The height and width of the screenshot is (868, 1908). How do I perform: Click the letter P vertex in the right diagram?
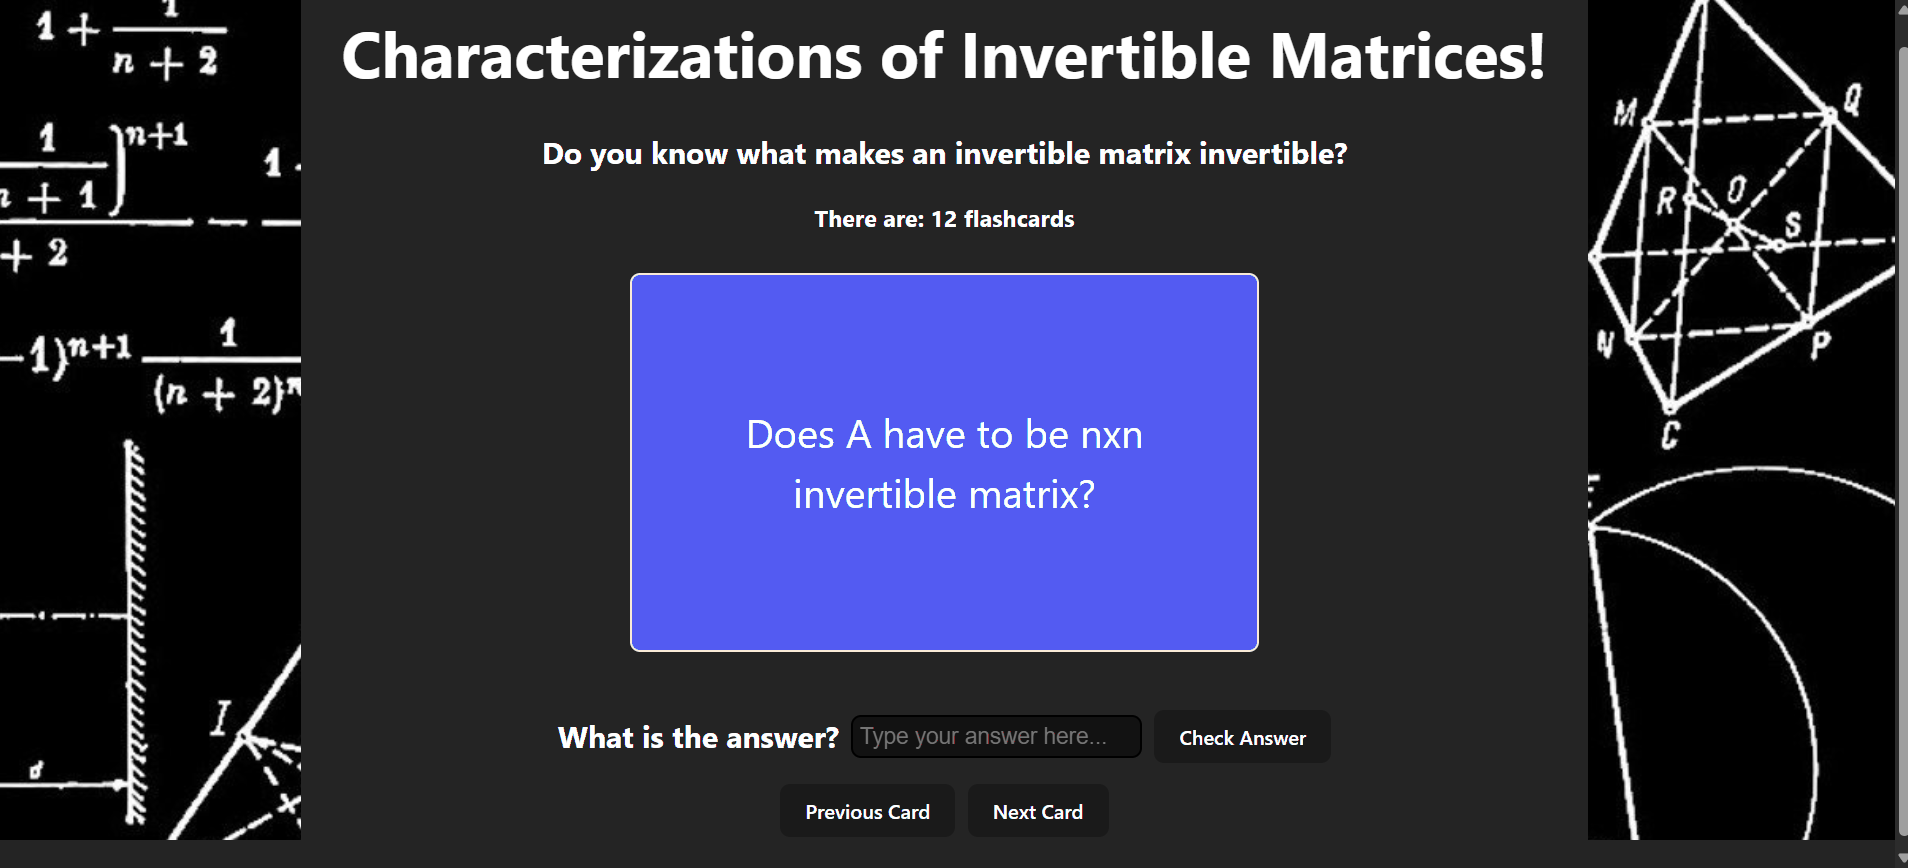[x=1820, y=346]
